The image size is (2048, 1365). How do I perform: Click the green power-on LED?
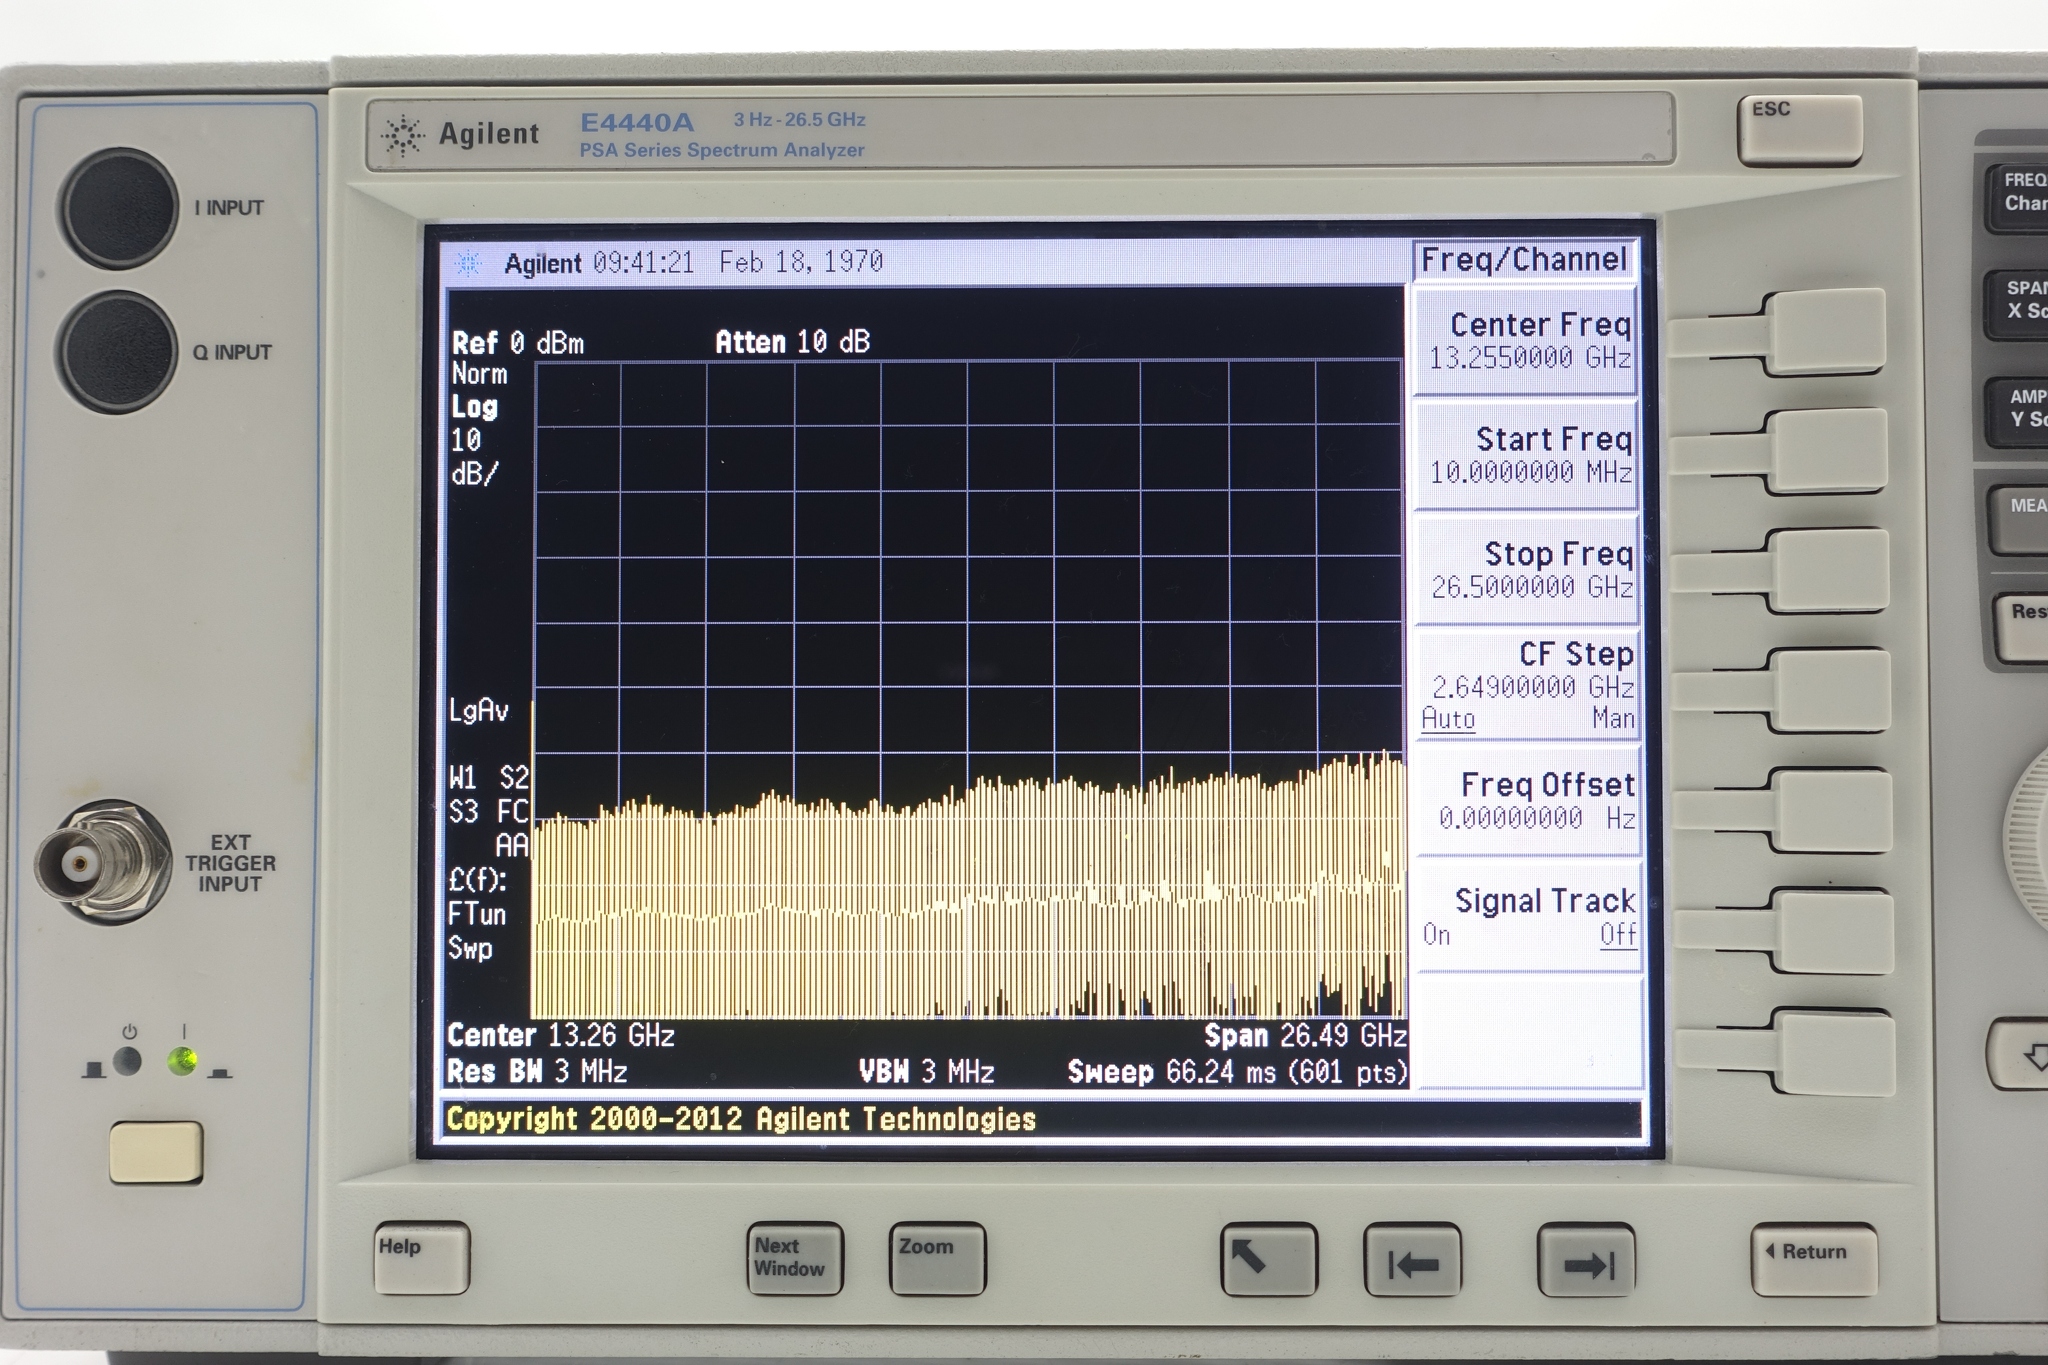[x=182, y=1061]
